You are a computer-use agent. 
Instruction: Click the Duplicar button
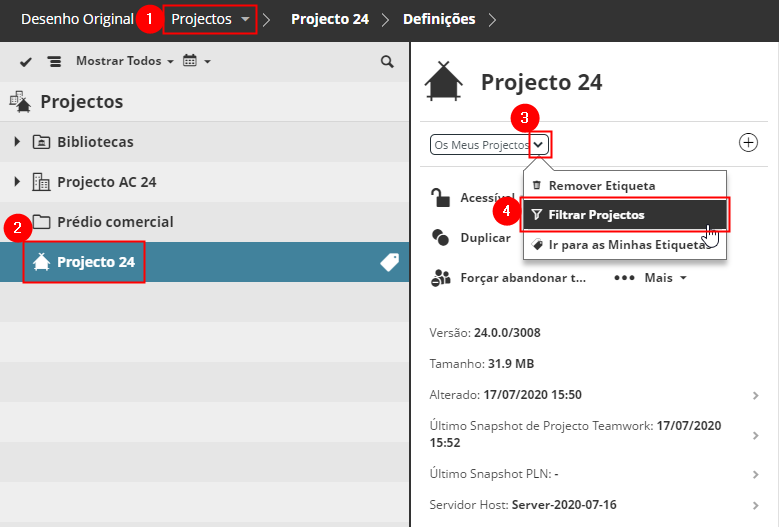tap(471, 238)
